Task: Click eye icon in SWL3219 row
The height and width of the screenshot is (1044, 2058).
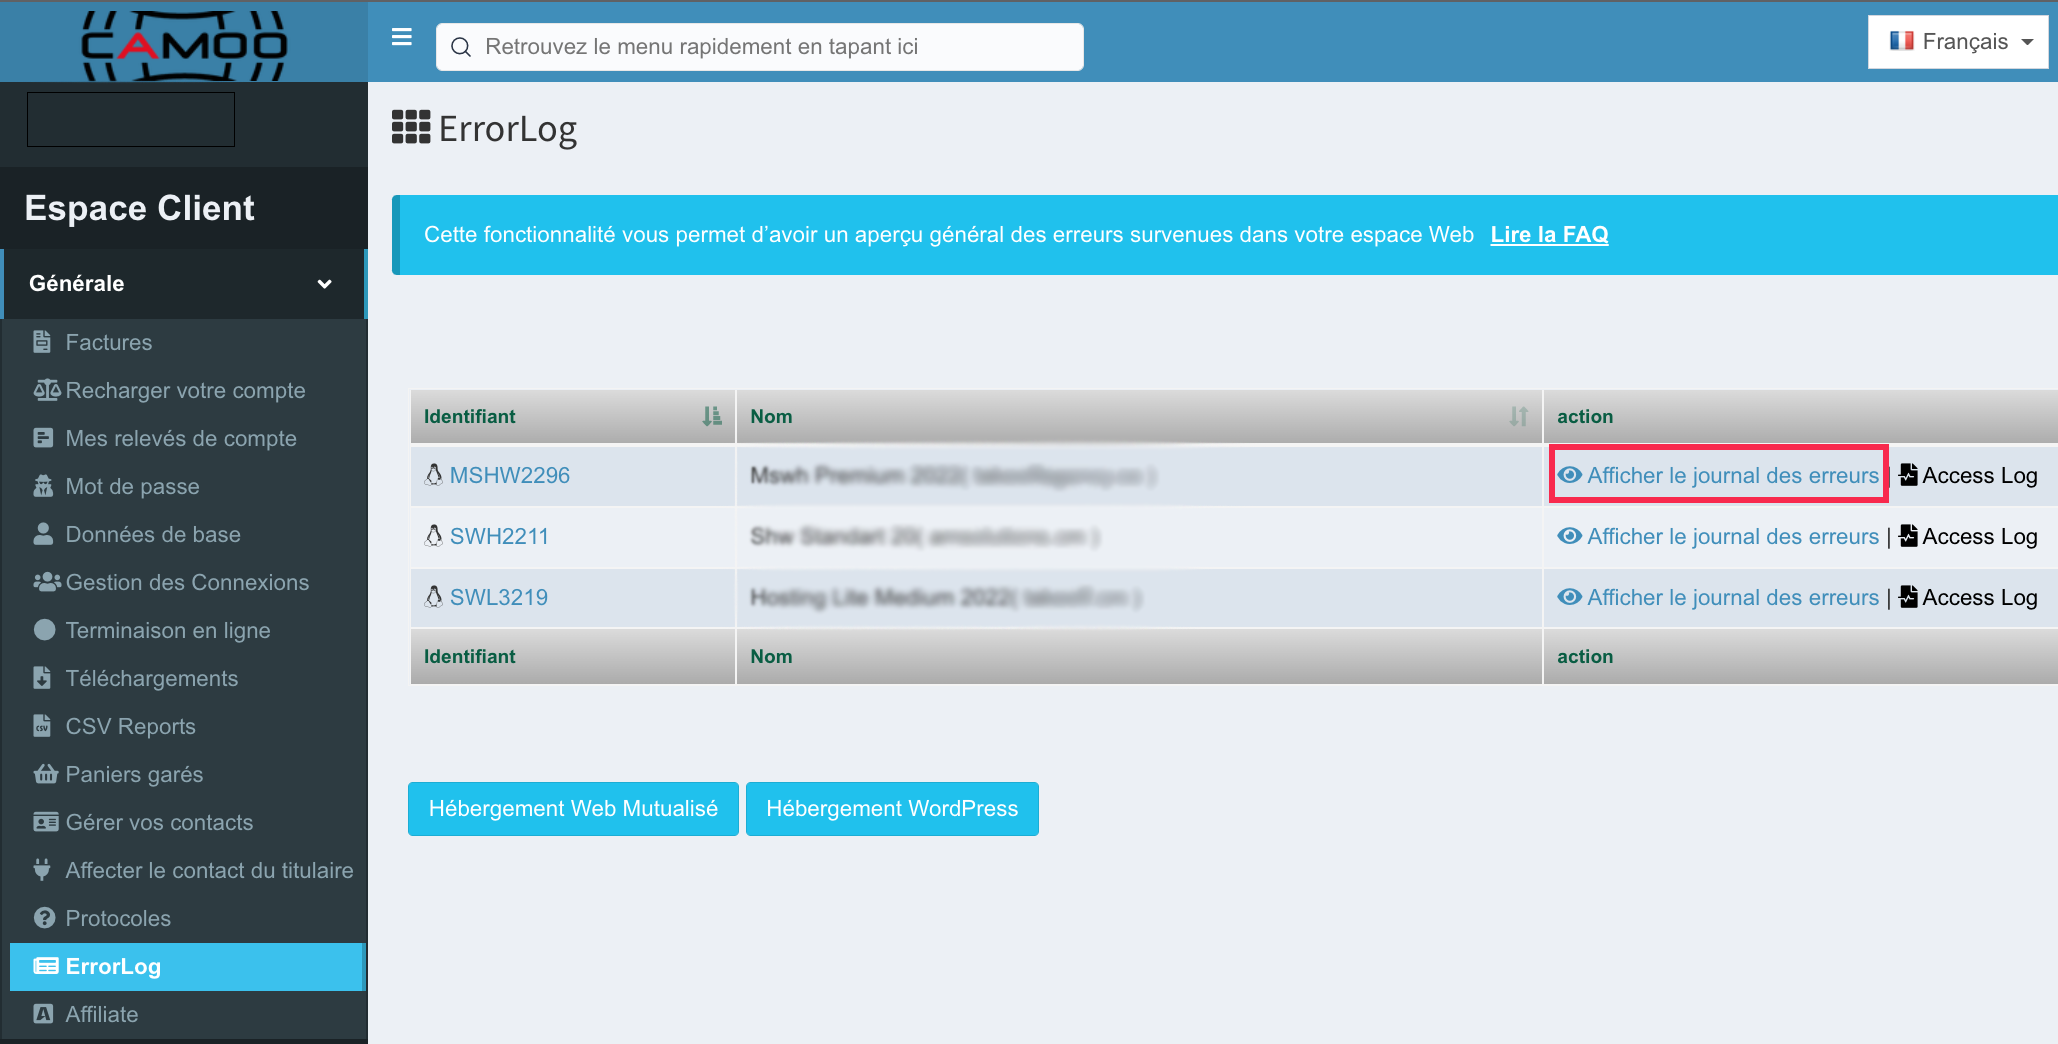Action: [x=1570, y=597]
